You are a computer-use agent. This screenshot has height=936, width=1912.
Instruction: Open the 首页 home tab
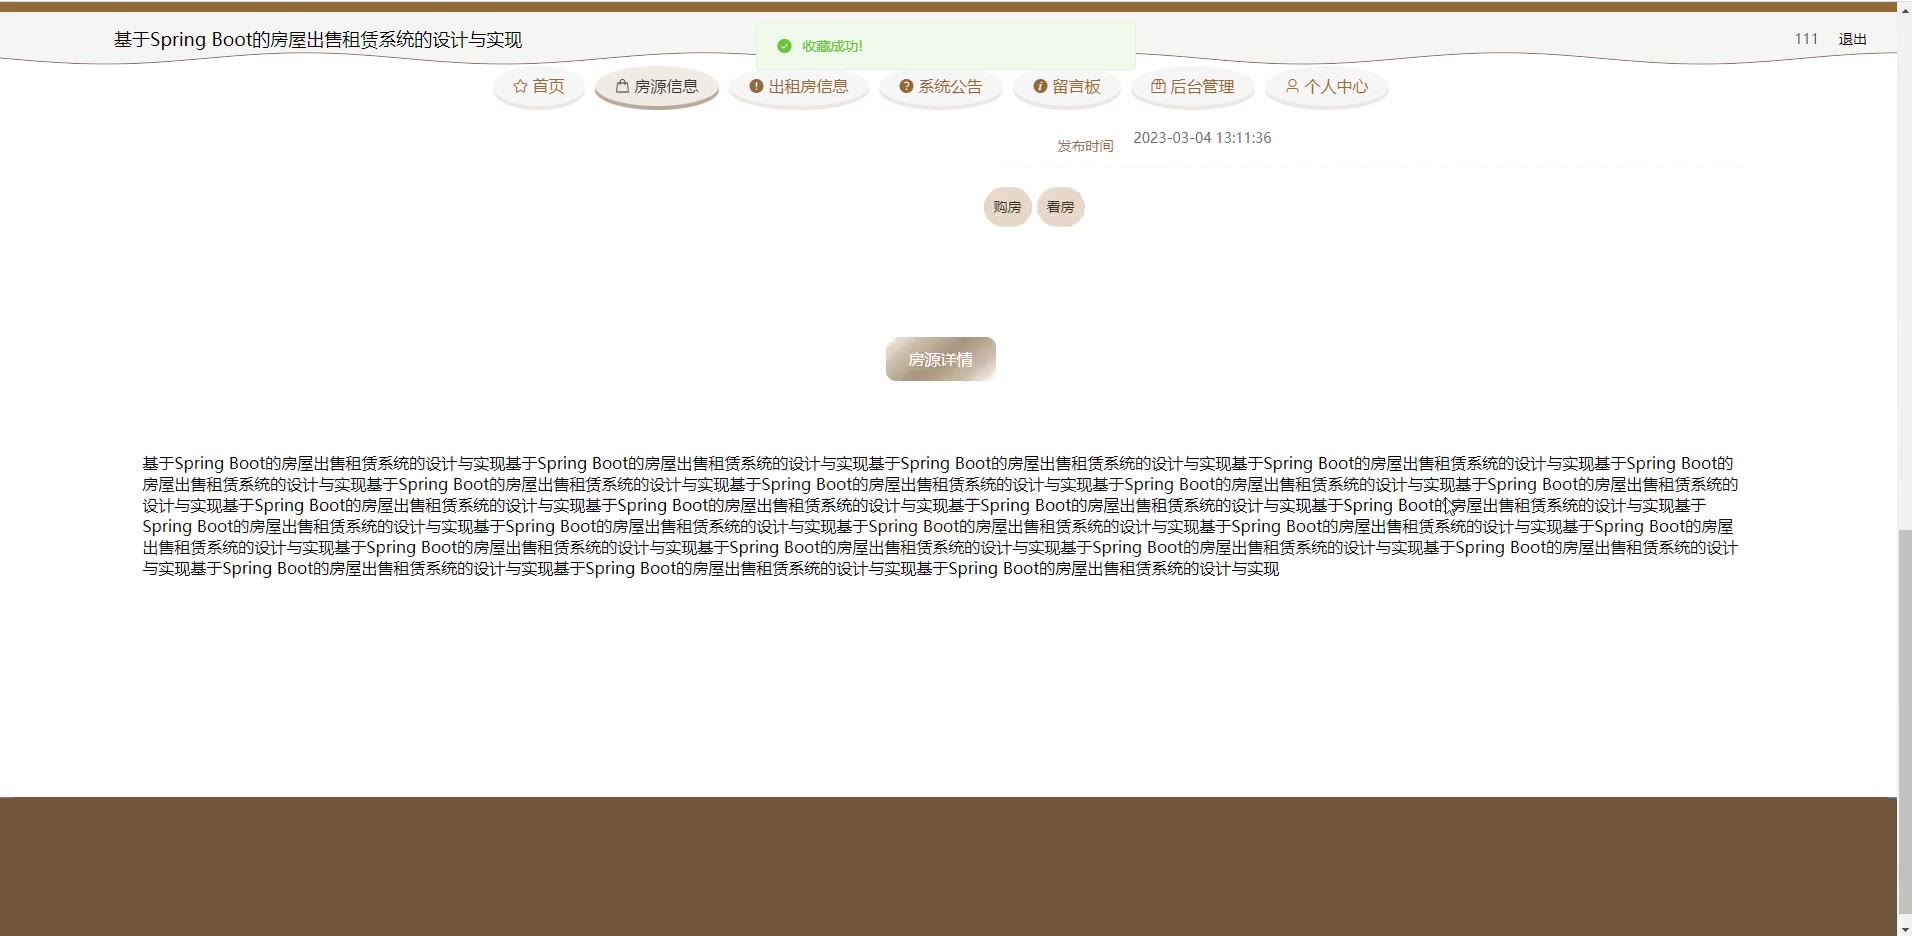538,87
